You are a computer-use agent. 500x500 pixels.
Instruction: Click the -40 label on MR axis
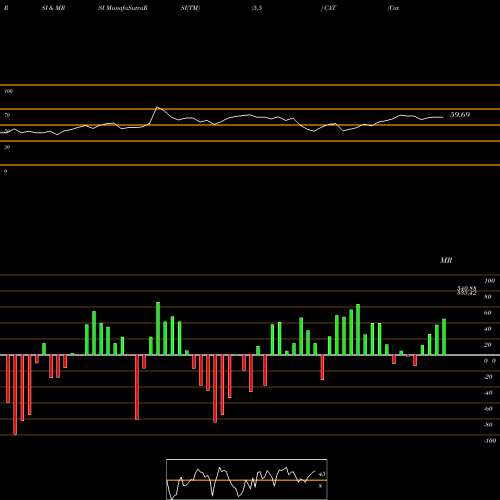click(488, 393)
